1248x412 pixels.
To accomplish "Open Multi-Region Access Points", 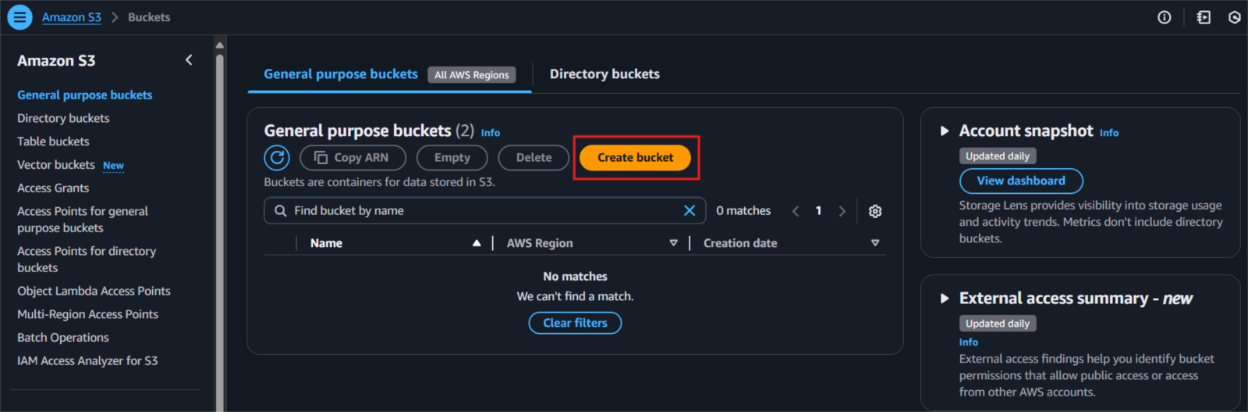I will click(88, 314).
